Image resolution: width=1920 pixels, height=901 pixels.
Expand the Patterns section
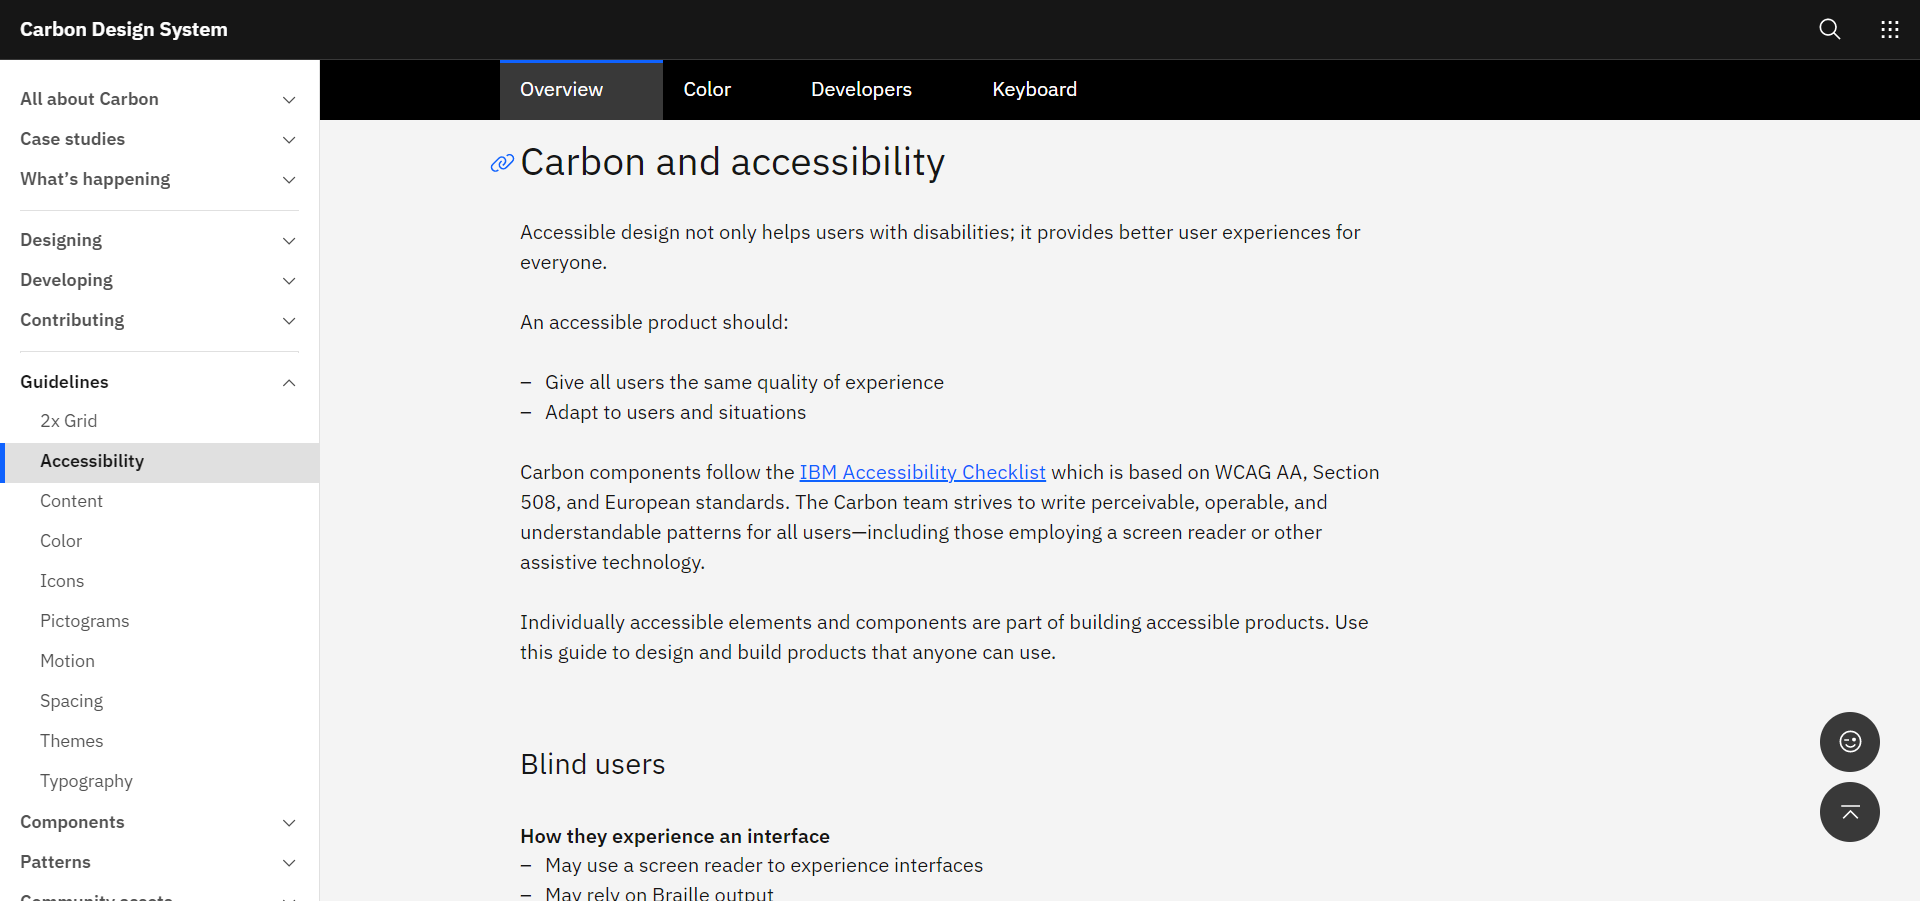point(160,862)
